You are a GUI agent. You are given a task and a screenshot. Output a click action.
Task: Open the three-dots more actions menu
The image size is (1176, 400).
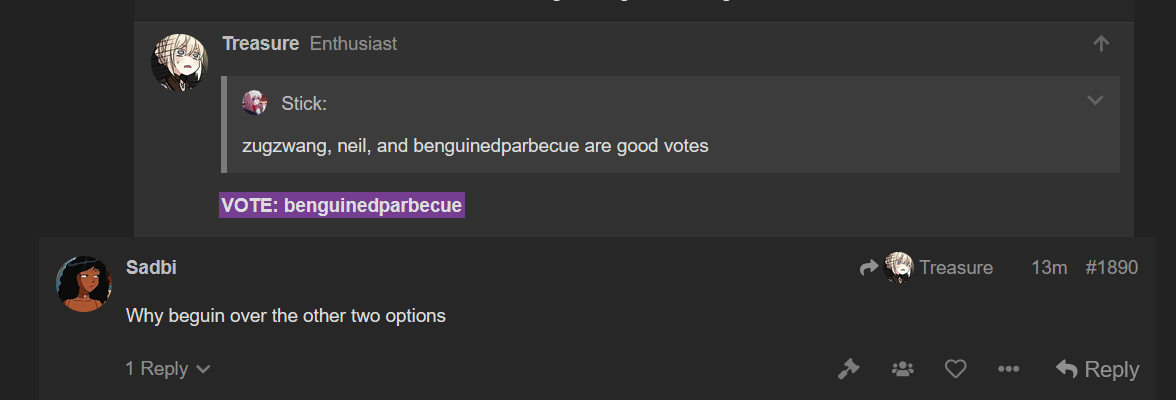[x=1009, y=368]
